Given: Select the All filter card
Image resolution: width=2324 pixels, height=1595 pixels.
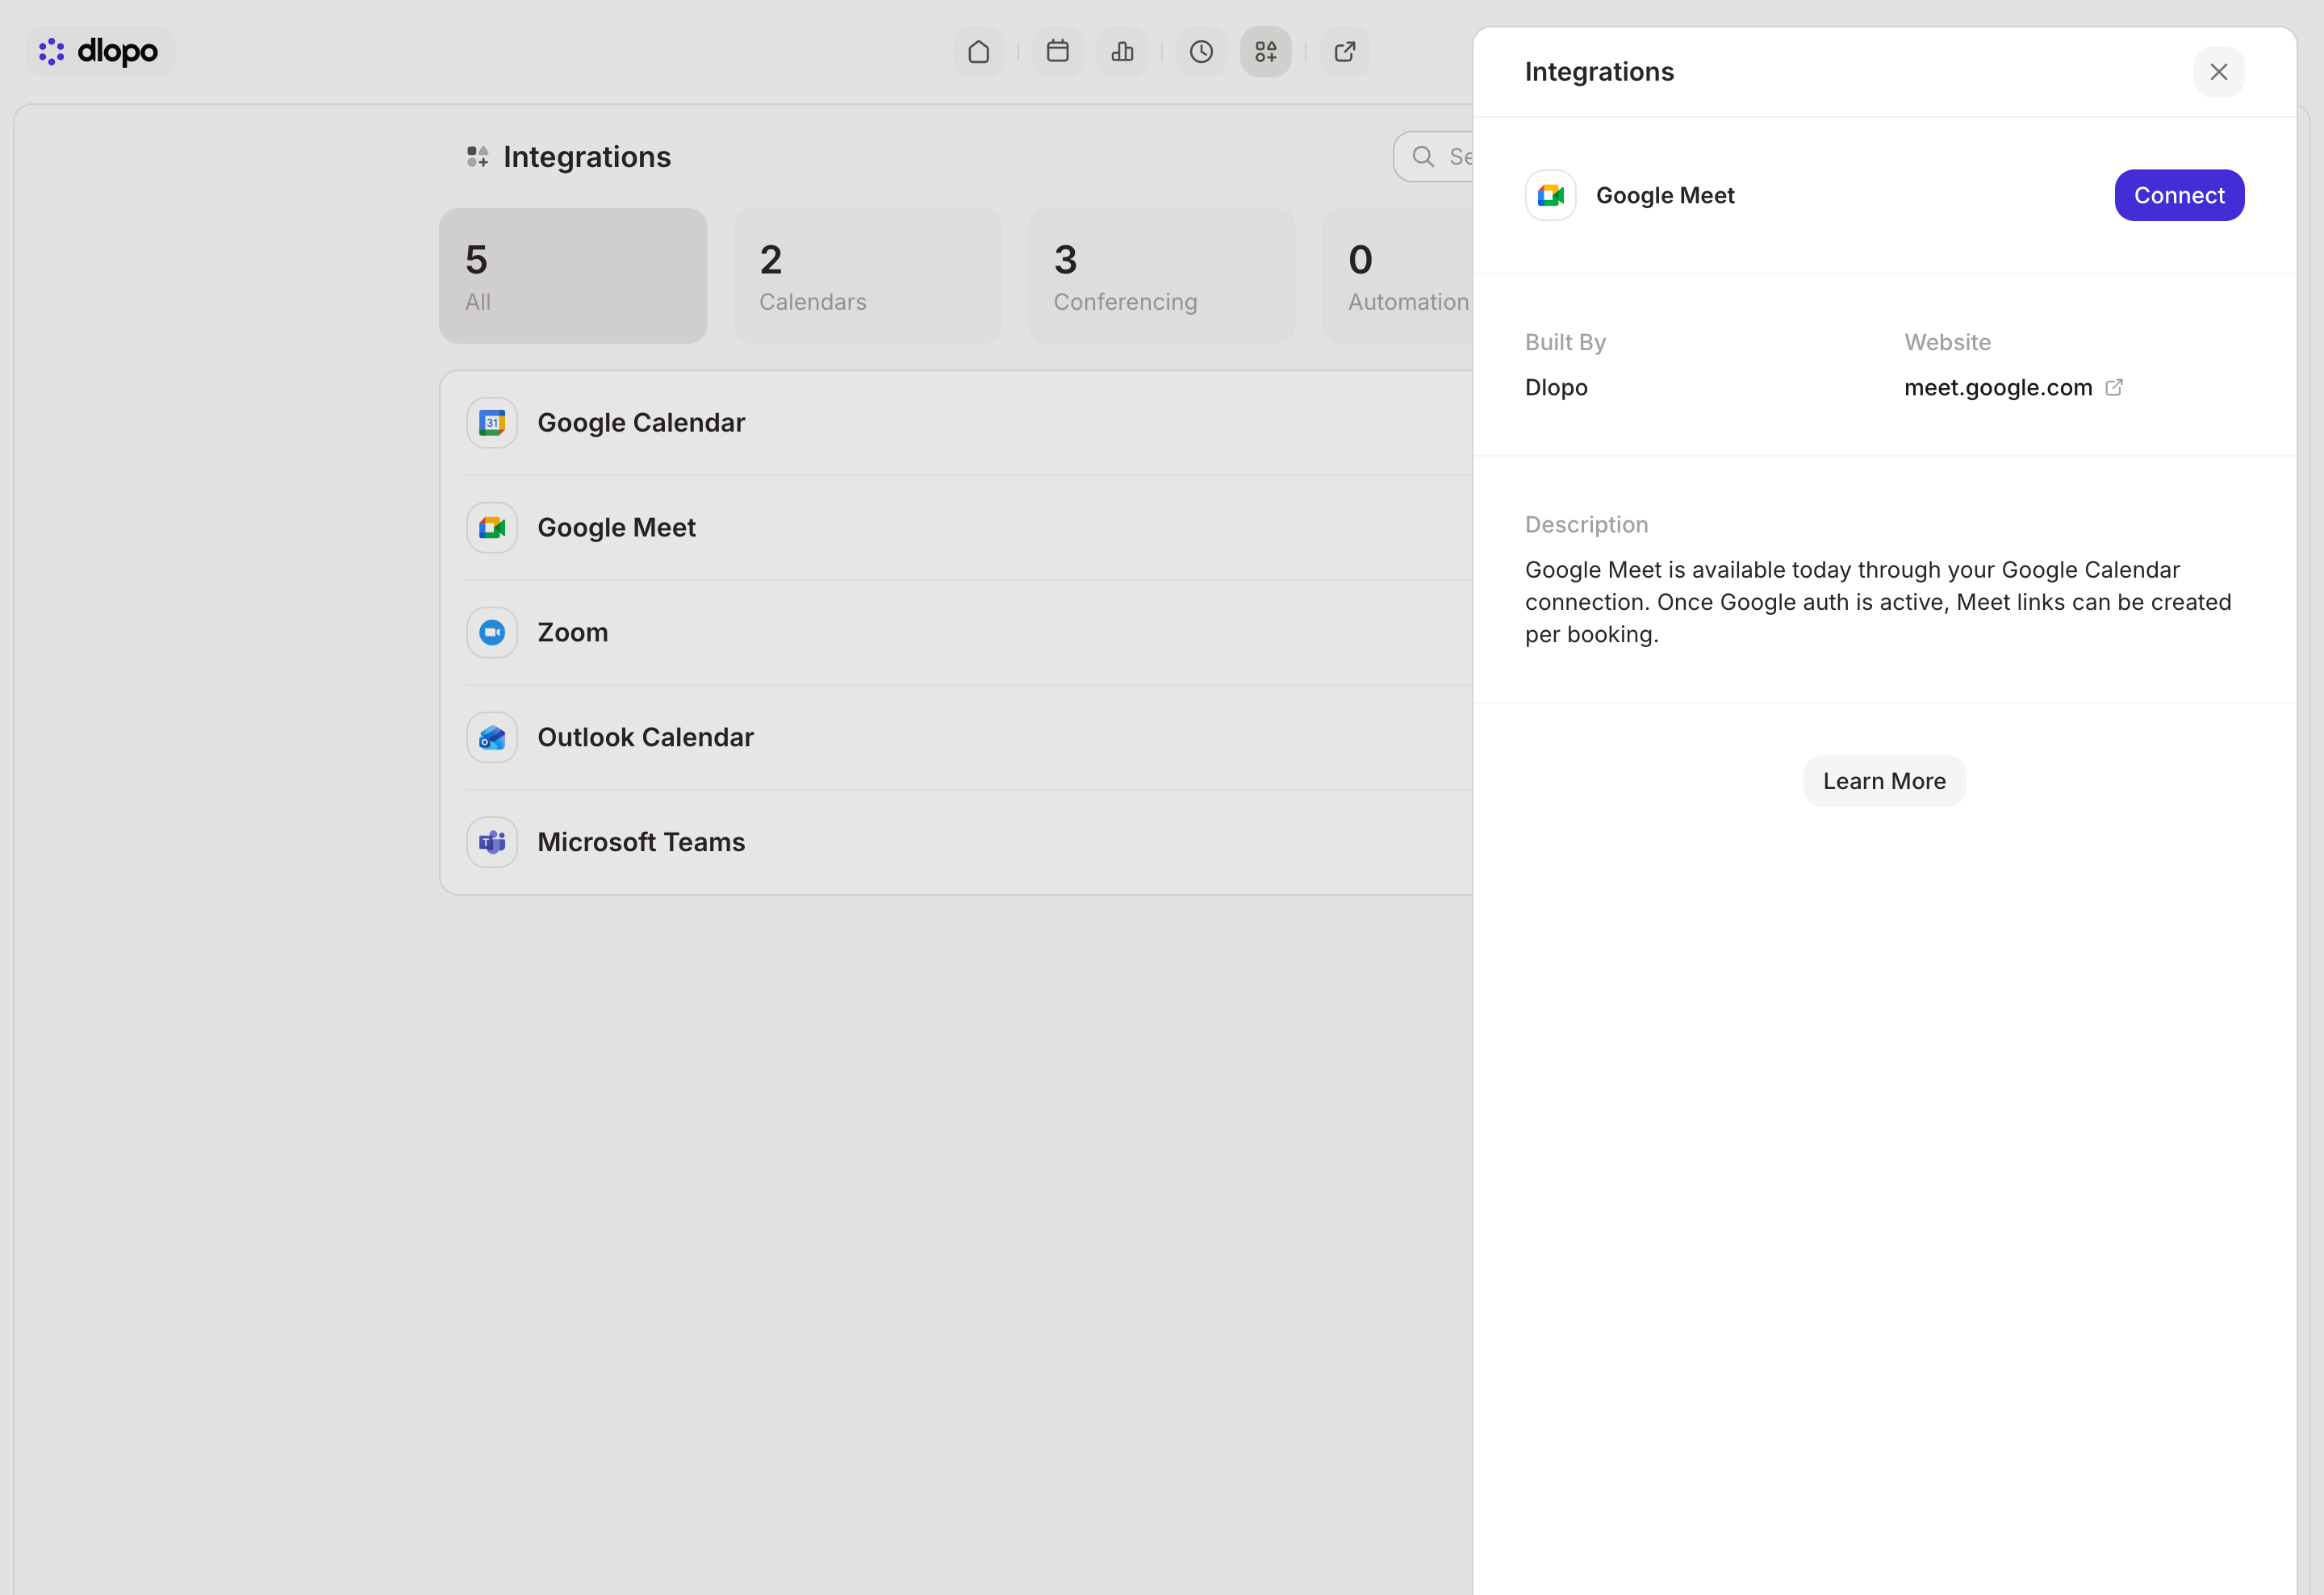Looking at the screenshot, I should [x=573, y=276].
